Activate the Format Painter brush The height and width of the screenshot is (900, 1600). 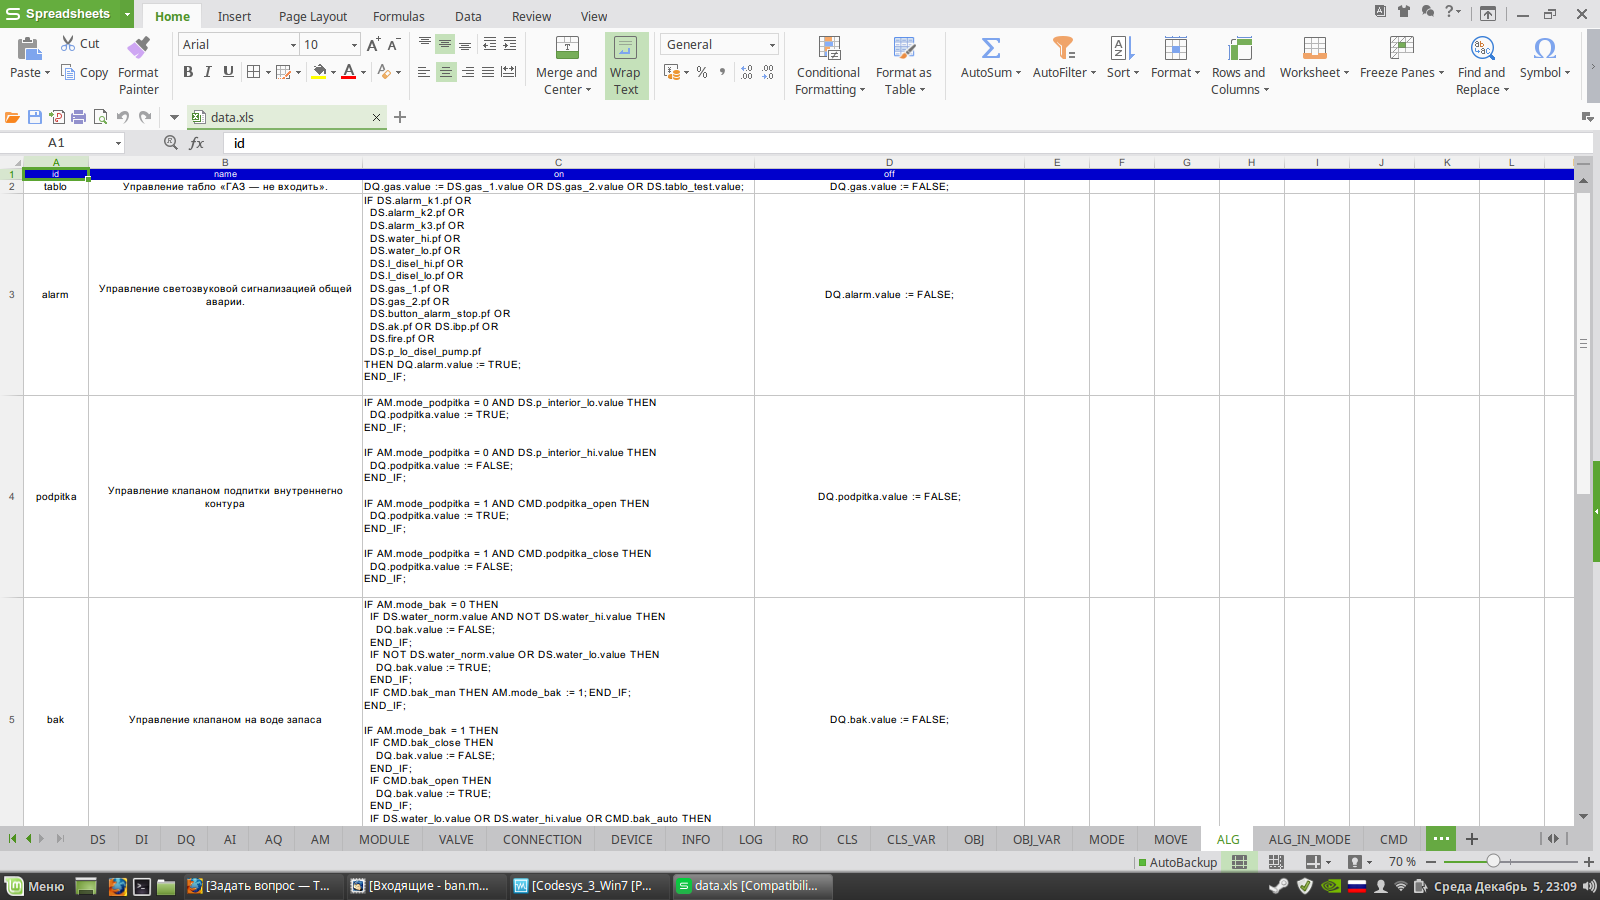(138, 47)
